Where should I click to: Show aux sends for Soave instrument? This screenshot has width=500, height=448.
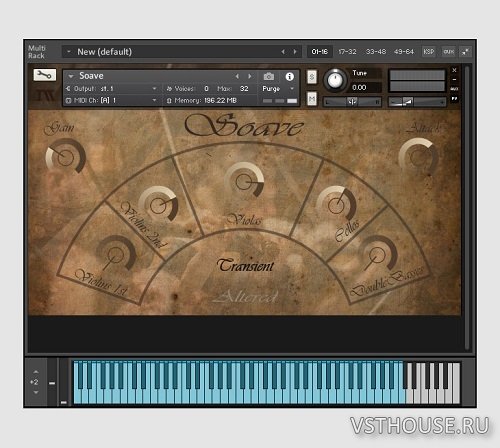click(454, 89)
